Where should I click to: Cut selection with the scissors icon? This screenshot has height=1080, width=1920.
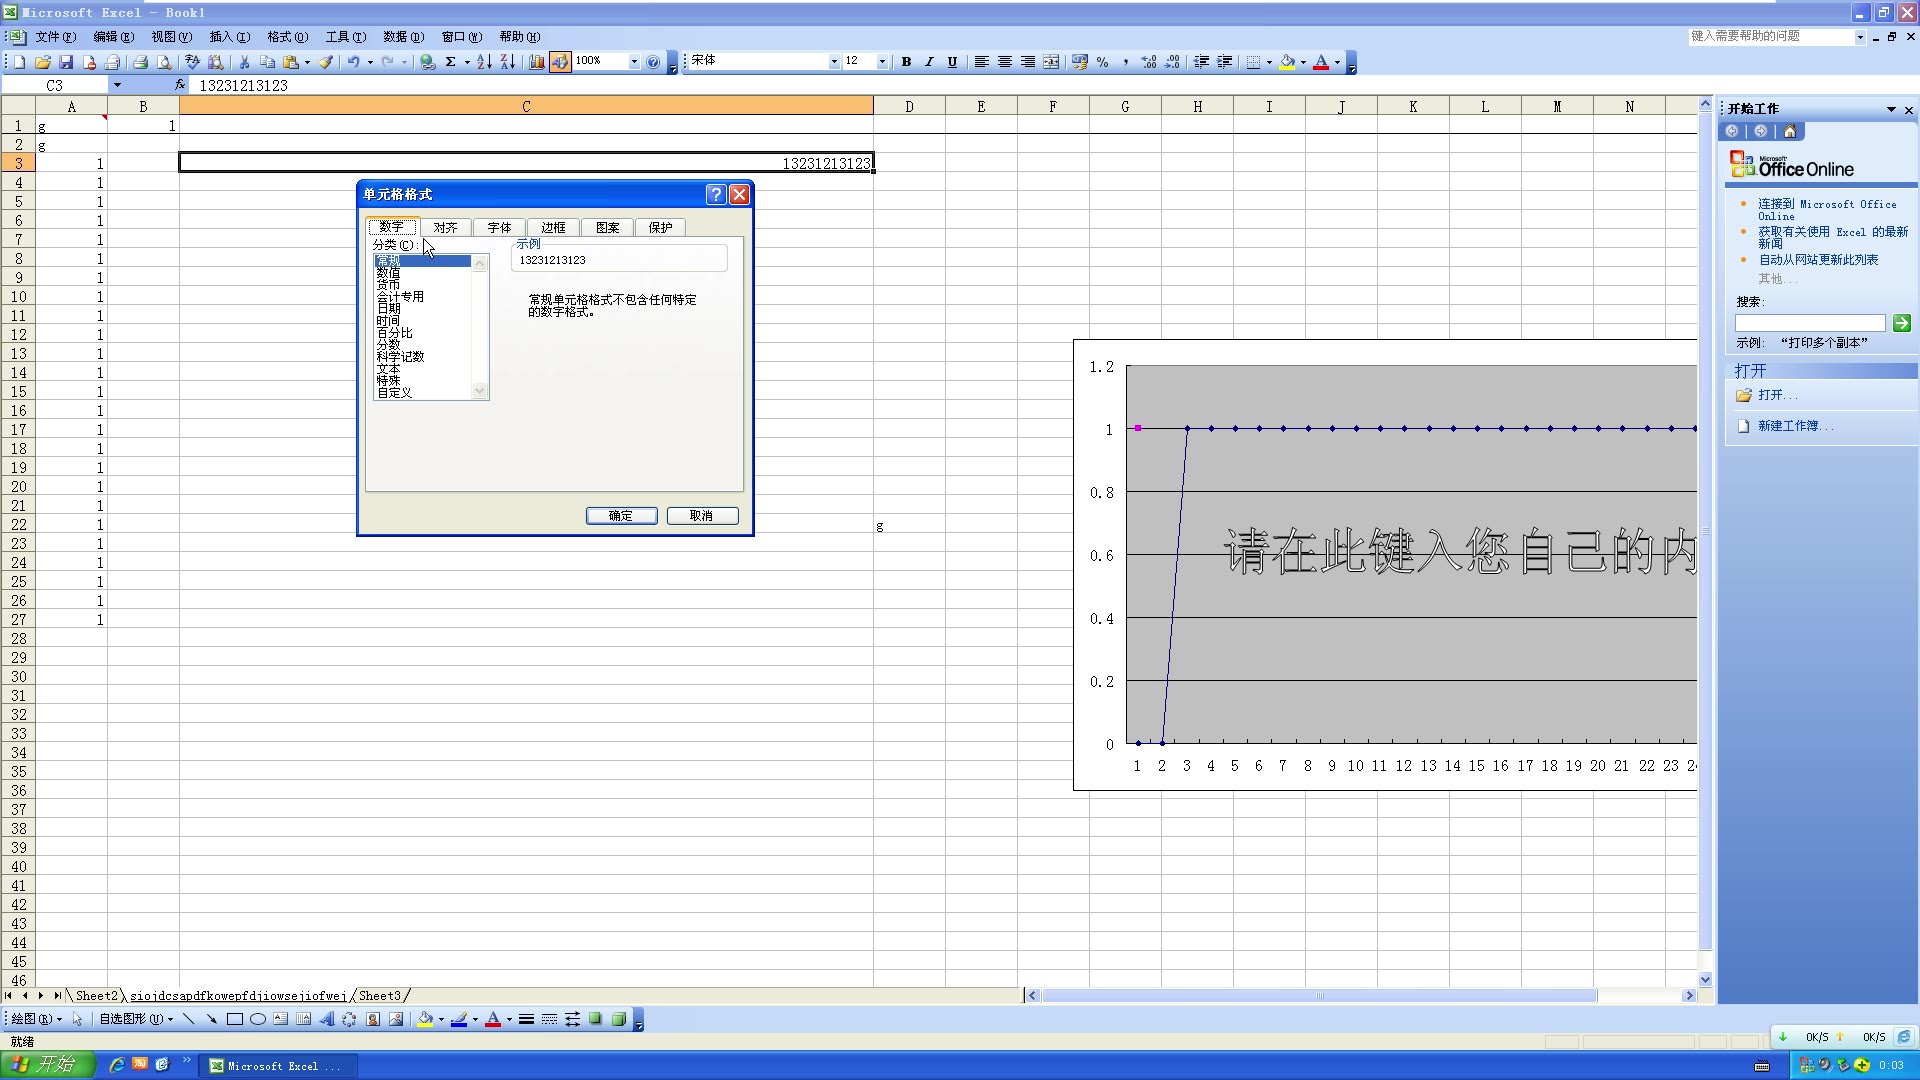244,62
